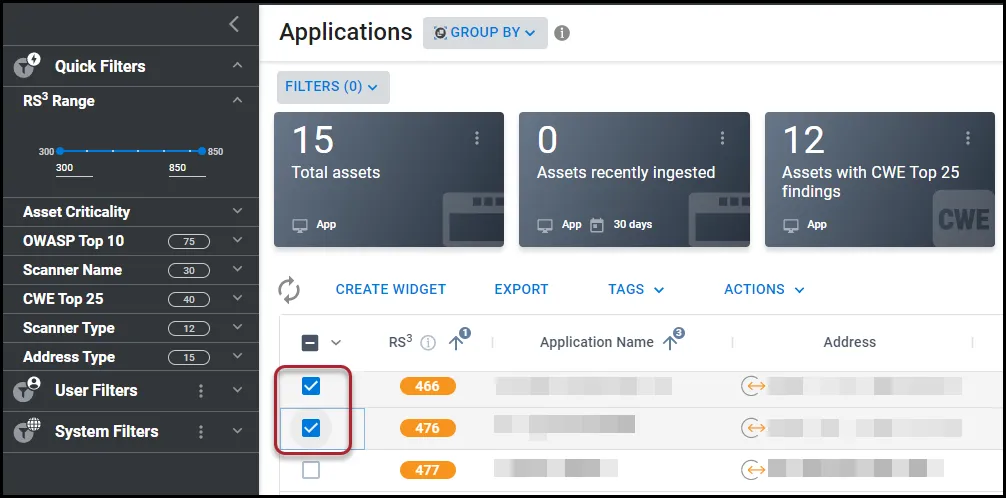This screenshot has width=1006, height=498.
Task: Click the address arrow icon in row 476
Action: pyautogui.click(x=753, y=428)
